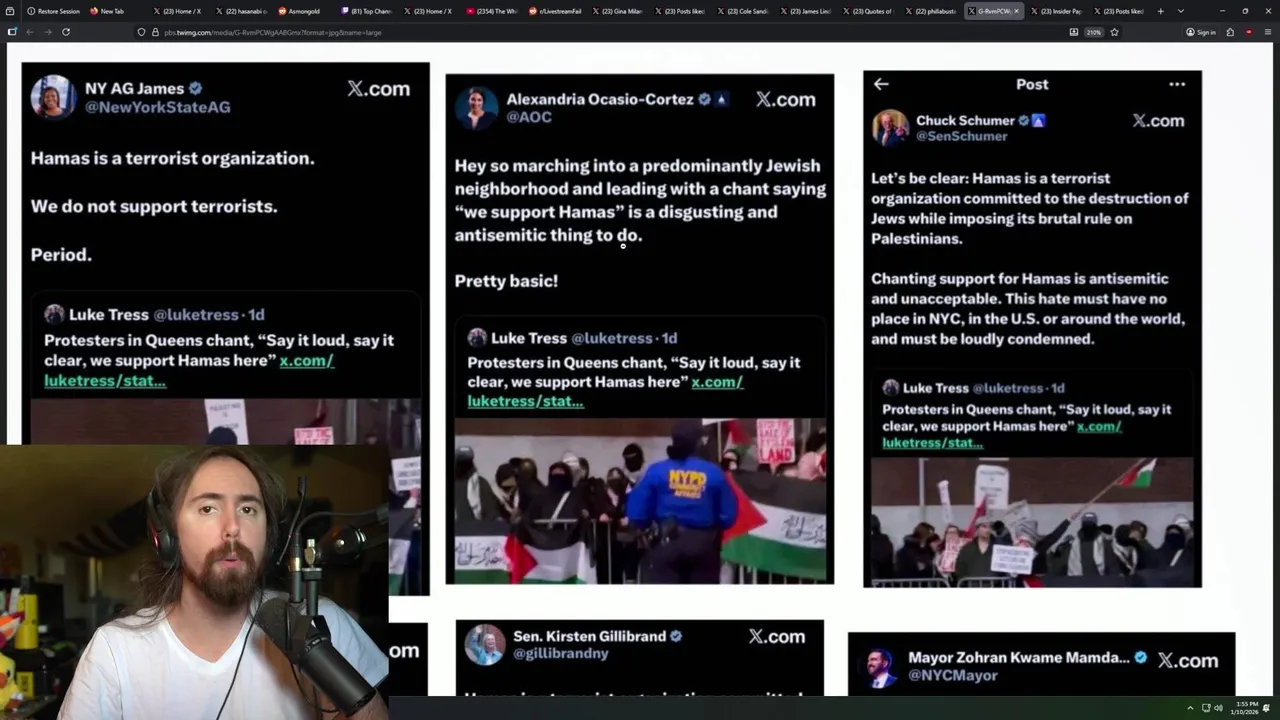Switch to the Asmongold Reddit tab
1280x720 pixels.
point(304,11)
